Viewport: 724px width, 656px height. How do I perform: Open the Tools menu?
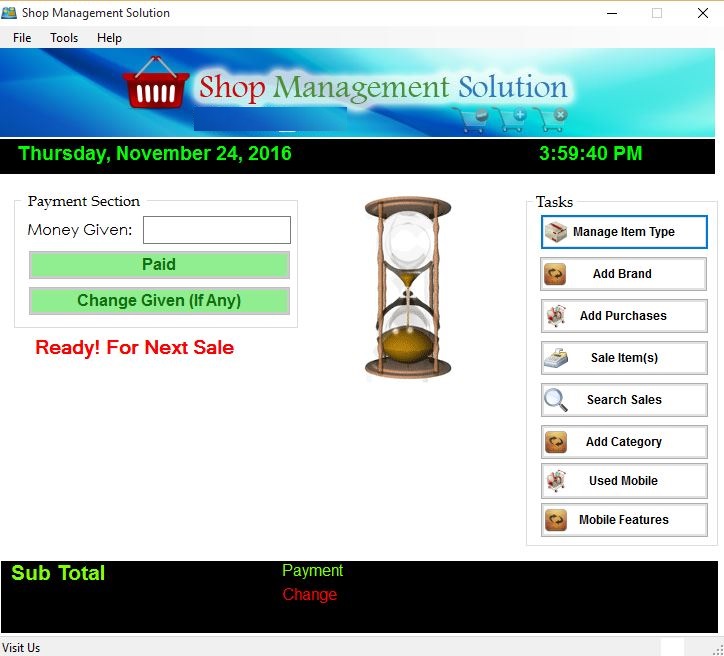point(64,38)
